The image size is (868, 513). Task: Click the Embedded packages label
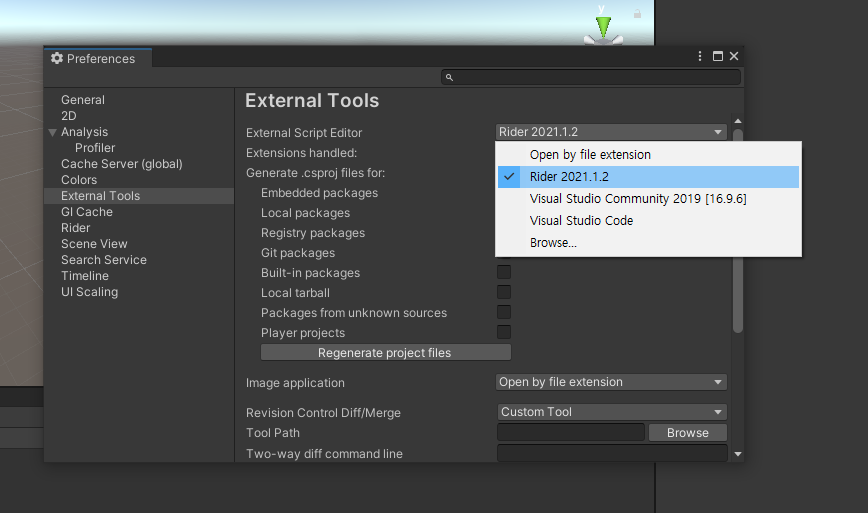[319, 193]
